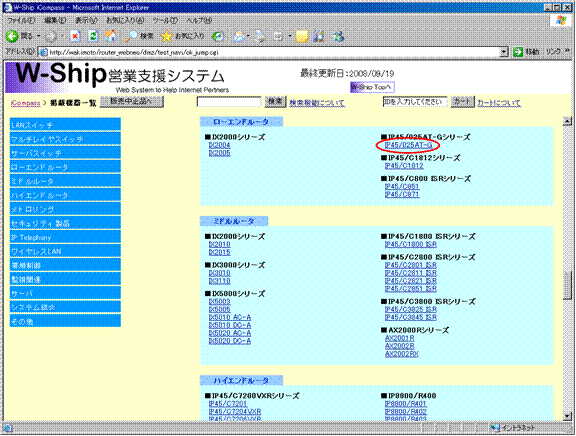This screenshot has width=576, height=436.
Task: Stop page loading with red X icon
Action: (x=75, y=36)
